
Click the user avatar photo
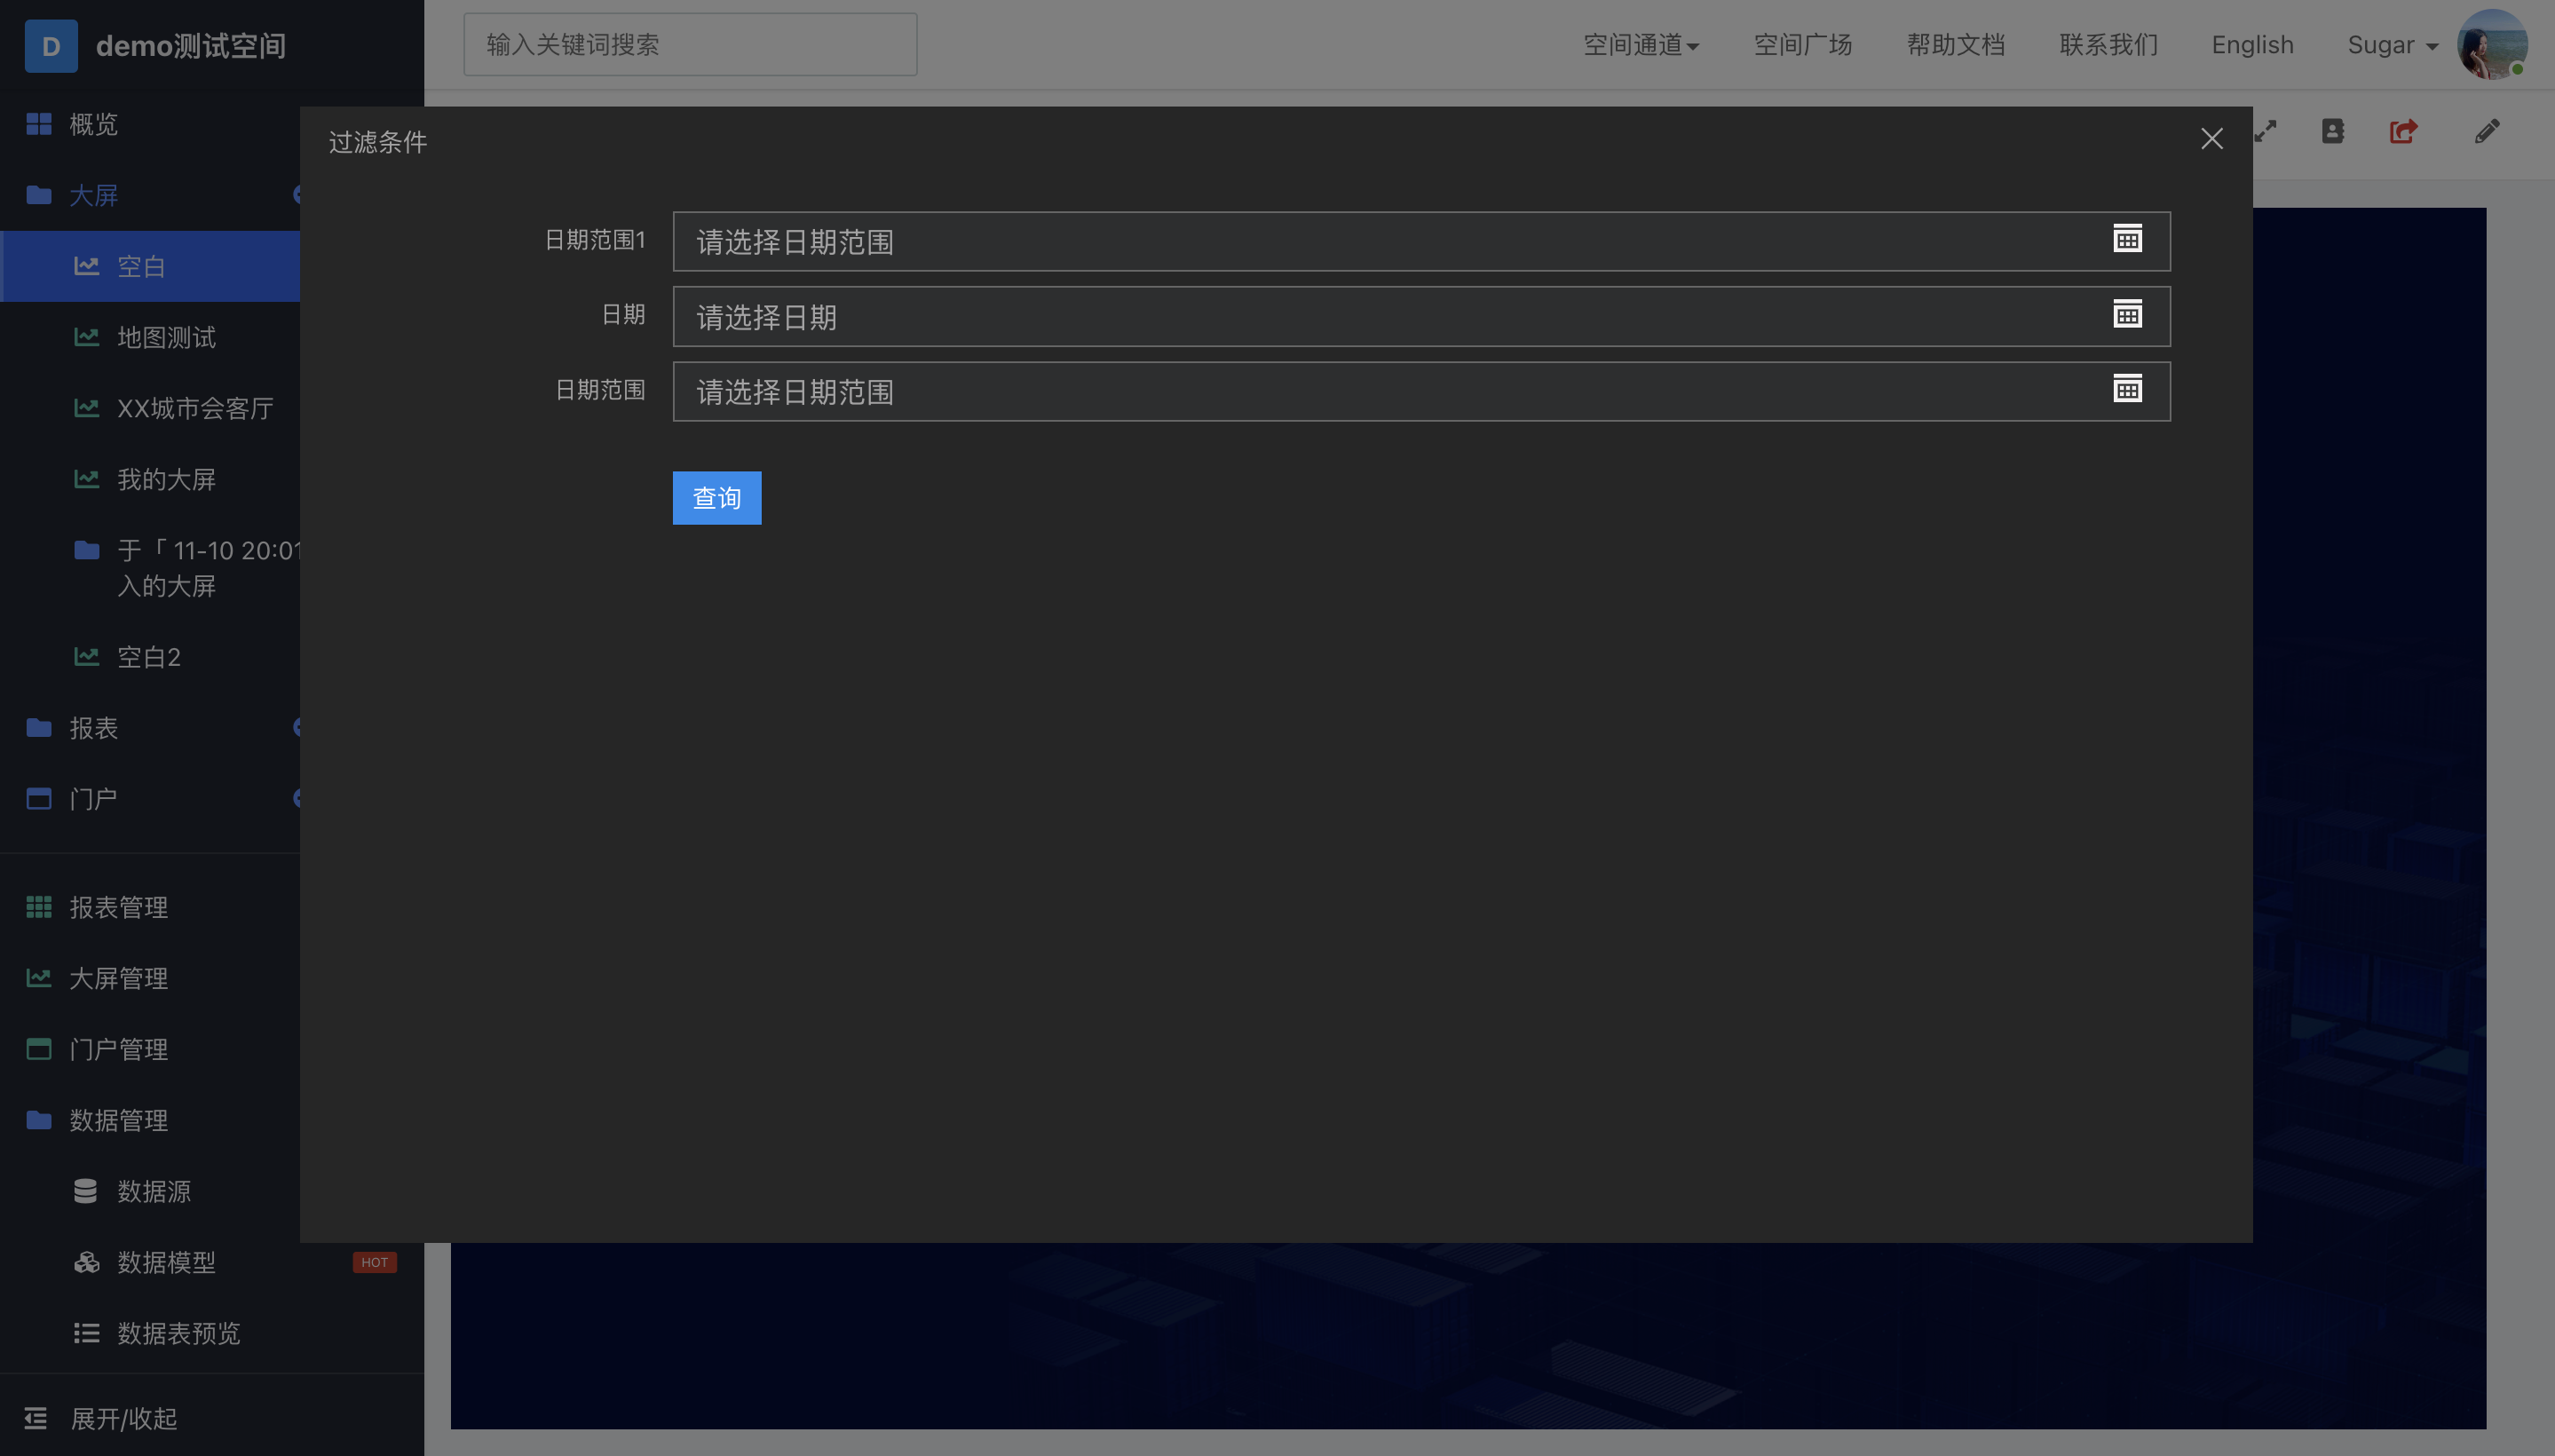pyautogui.click(x=2492, y=45)
